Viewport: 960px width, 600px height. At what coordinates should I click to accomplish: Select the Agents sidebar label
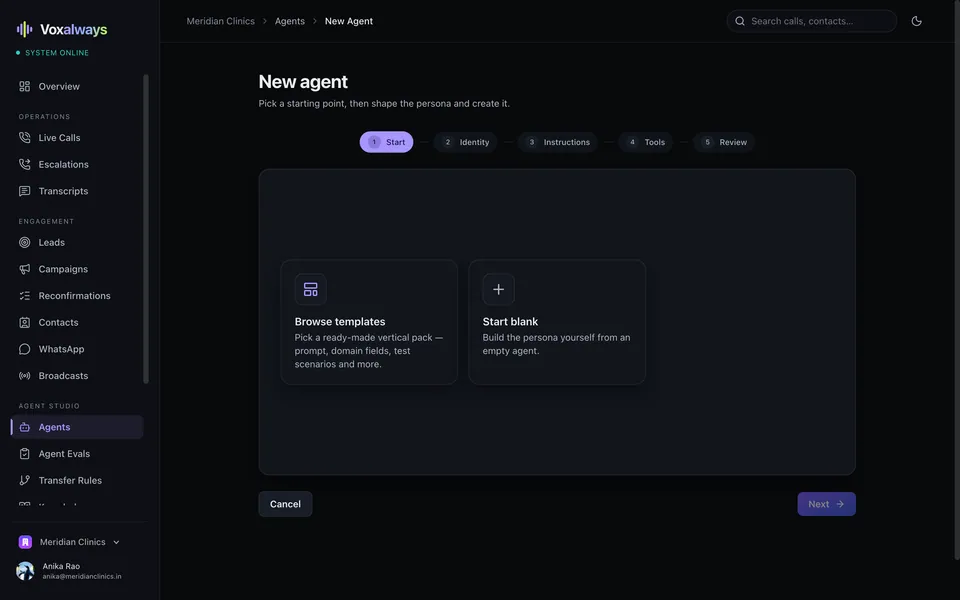[54, 427]
